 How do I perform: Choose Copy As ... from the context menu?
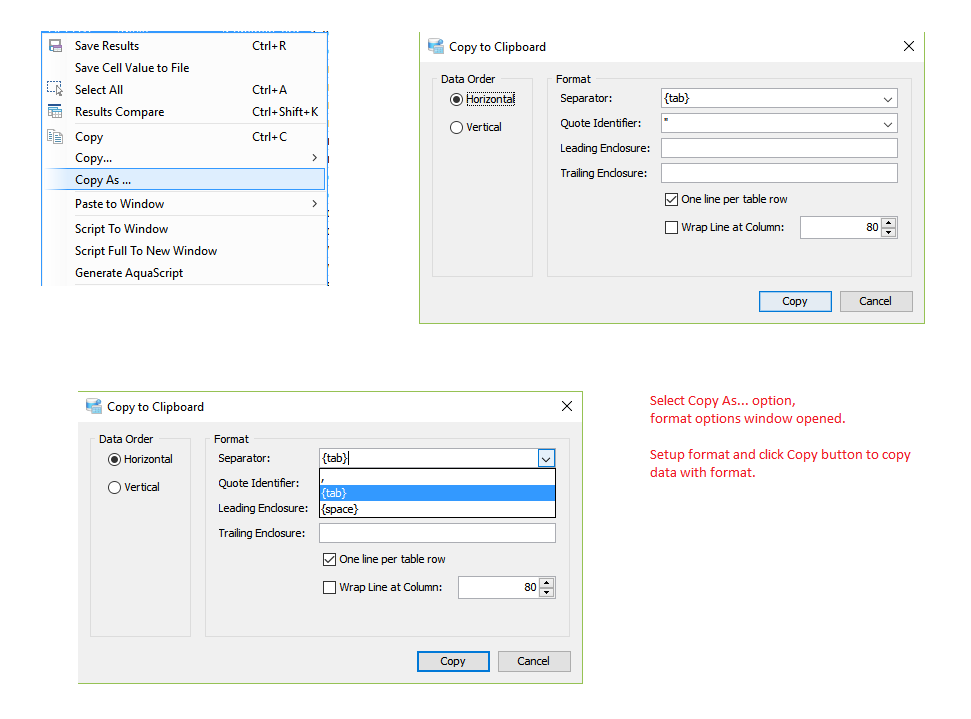[185, 180]
